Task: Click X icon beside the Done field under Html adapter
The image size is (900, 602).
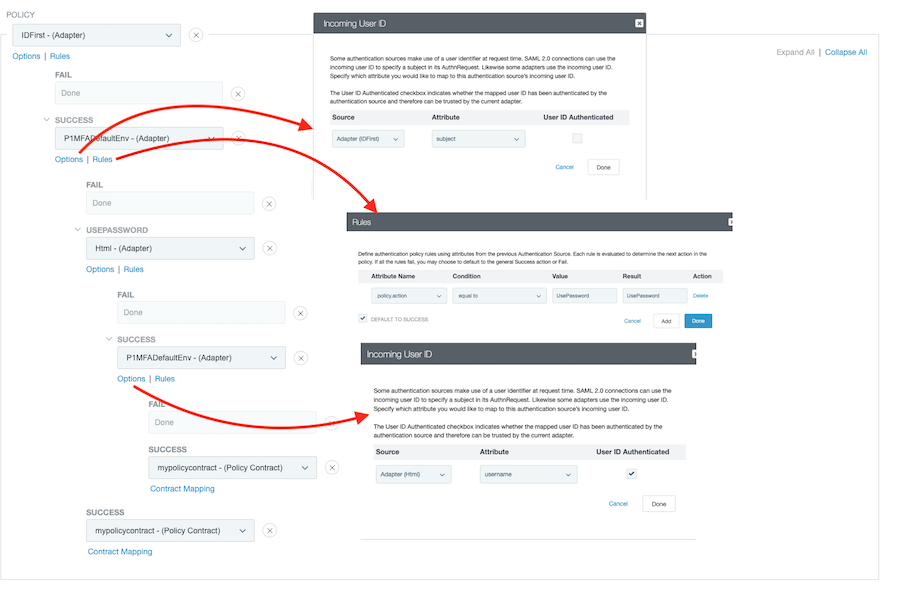Action: pos(300,313)
